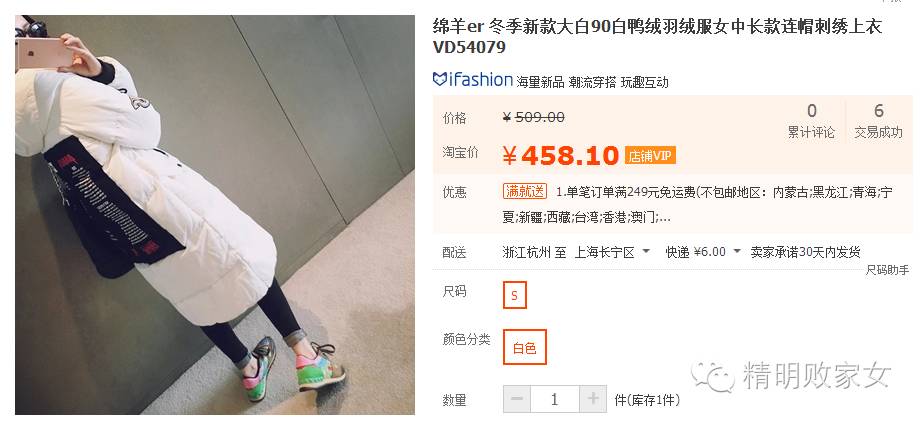Increase quantity with the plus button
922x421 pixels.
593,399
